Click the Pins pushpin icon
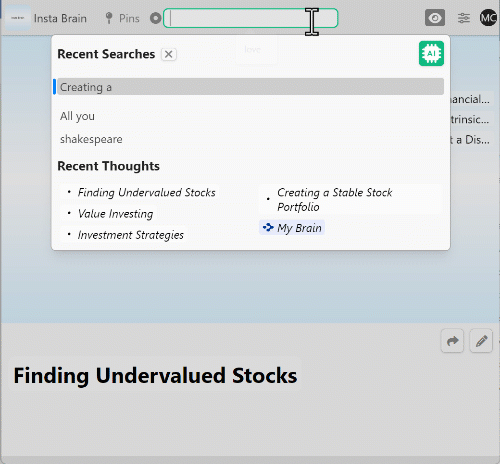Image resolution: width=500 pixels, height=464 pixels. [x=109, y=18]
